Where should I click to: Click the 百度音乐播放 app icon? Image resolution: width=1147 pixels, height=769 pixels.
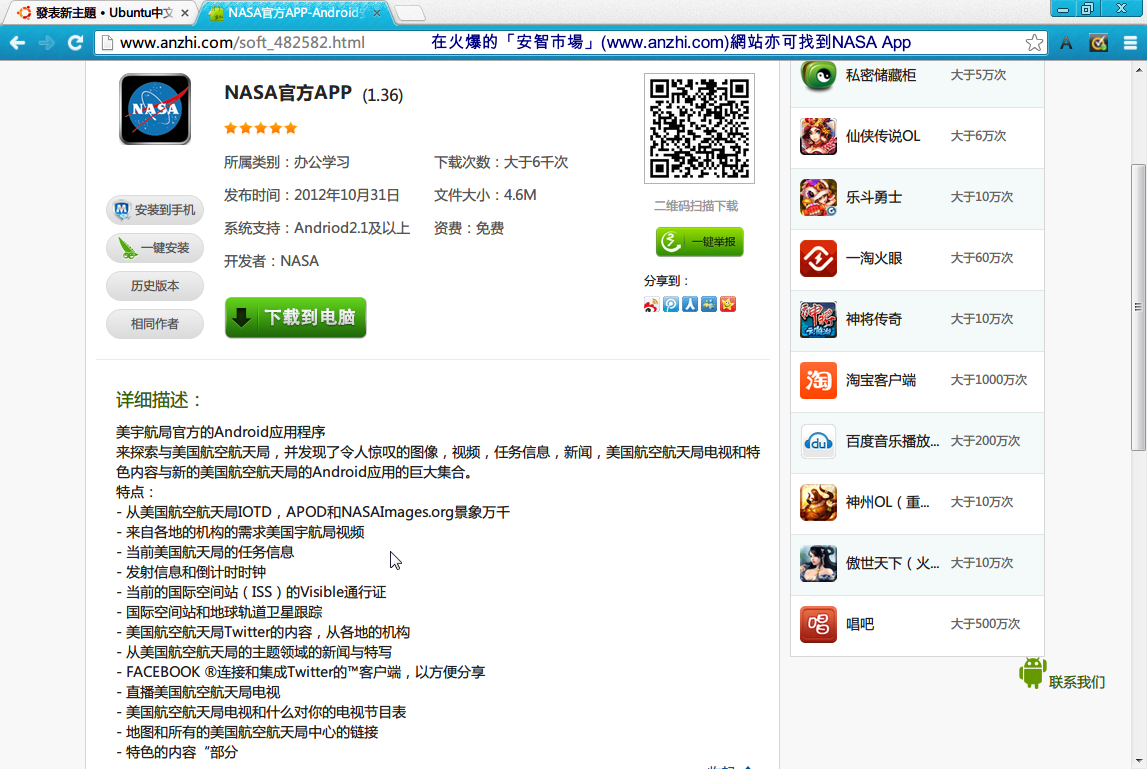818,441
